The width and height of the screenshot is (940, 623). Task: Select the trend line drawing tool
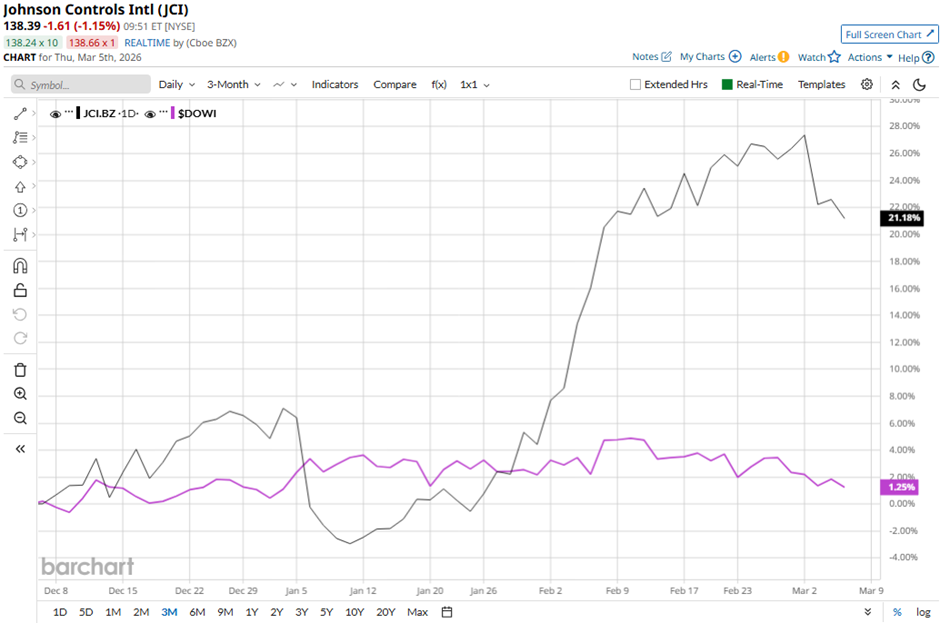[20, 114]
